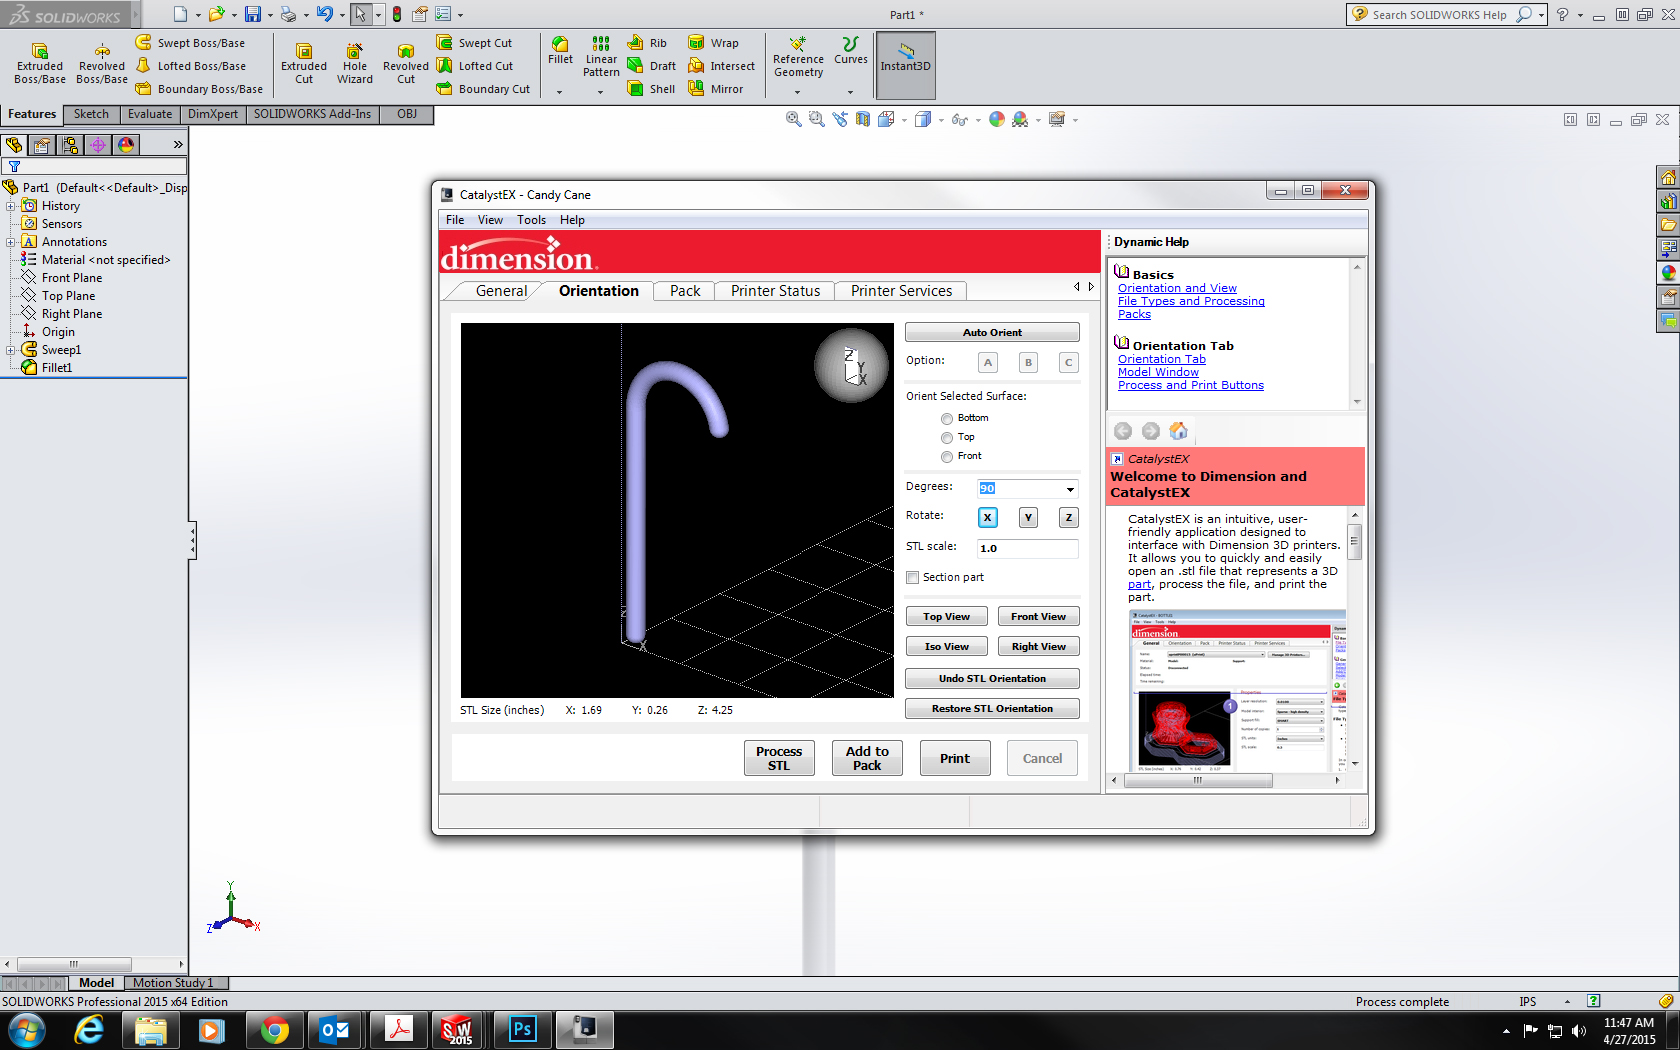
Task: Select the Front surface radio button
Action: tap(946, 457)
